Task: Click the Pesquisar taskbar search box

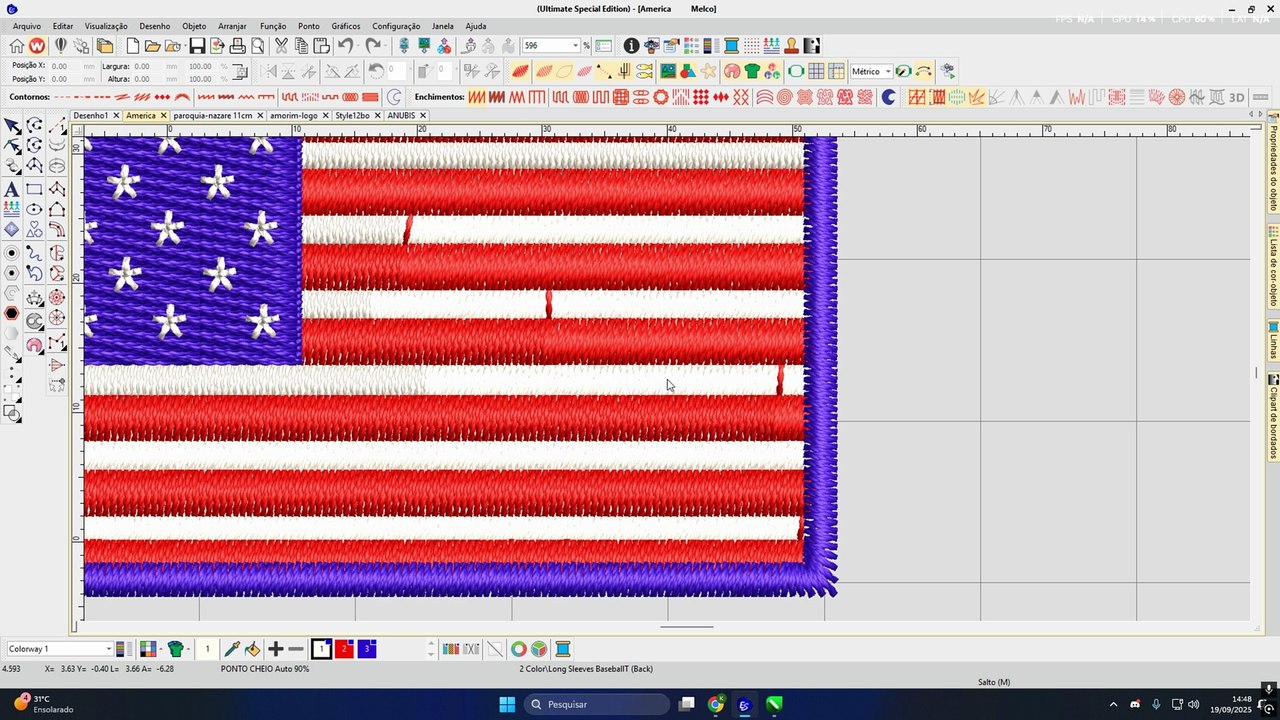Action: click(x=597, y=704)
